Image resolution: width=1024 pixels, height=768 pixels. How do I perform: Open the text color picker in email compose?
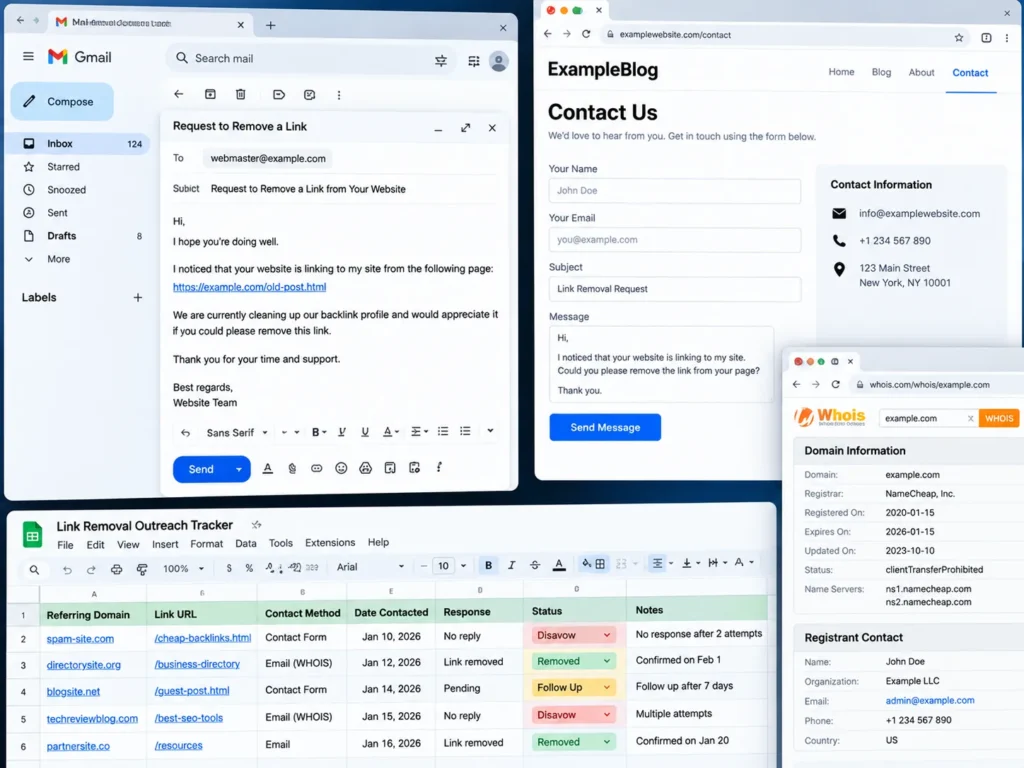[391, 432]
